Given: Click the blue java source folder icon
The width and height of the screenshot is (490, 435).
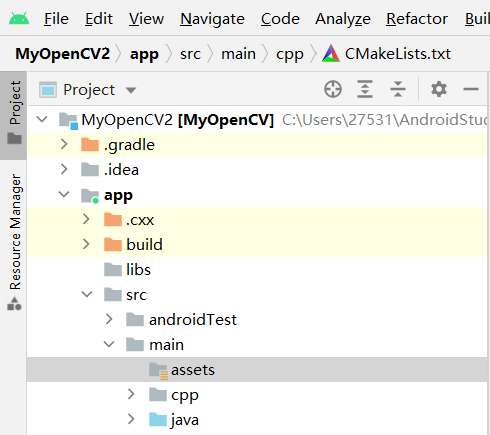Looking at the screenshot, I should (x=158, y=419).
